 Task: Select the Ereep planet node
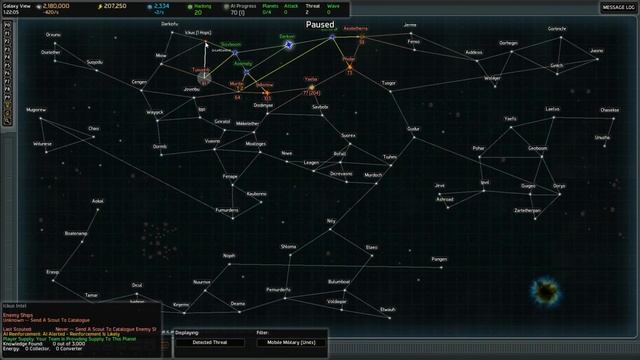pyautogui.click(x=53, y=280)
